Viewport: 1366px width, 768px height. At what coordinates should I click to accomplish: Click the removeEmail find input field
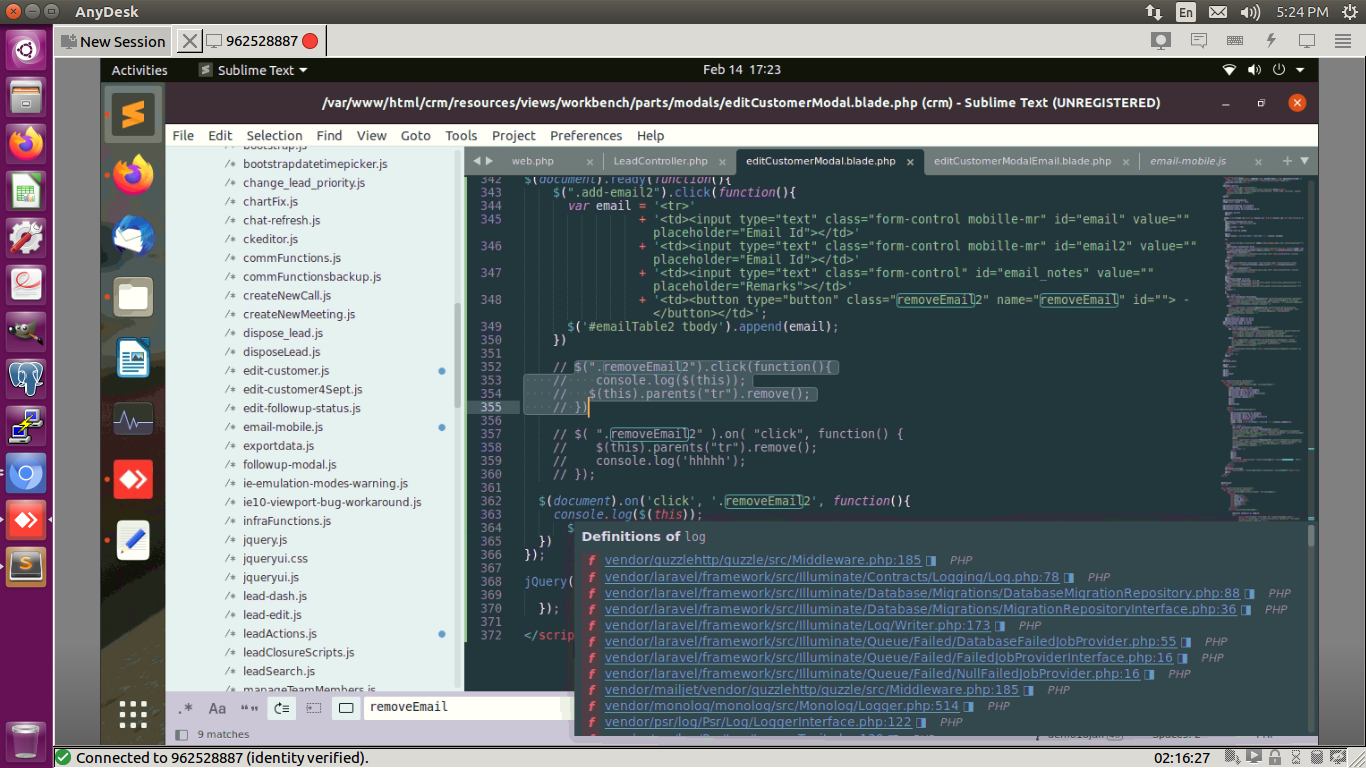coord(460,707)
